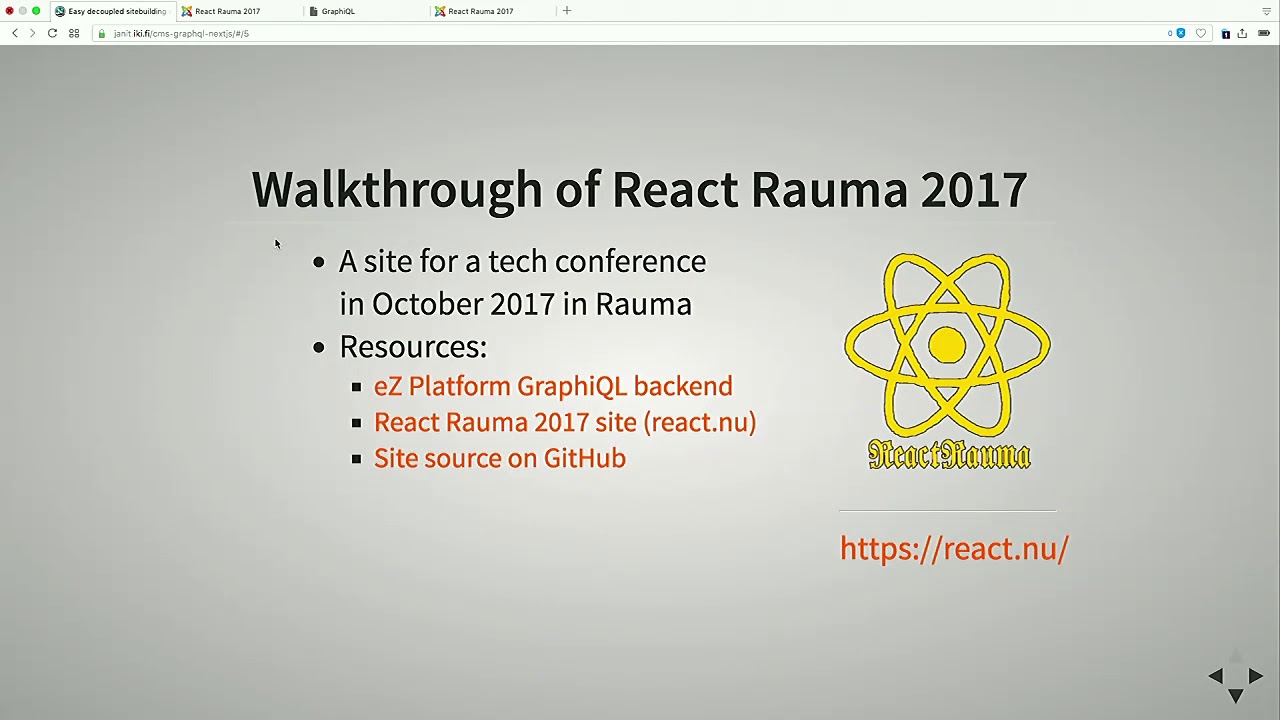Add the page to bookmarks with the heart icon

coord(1201,33)
